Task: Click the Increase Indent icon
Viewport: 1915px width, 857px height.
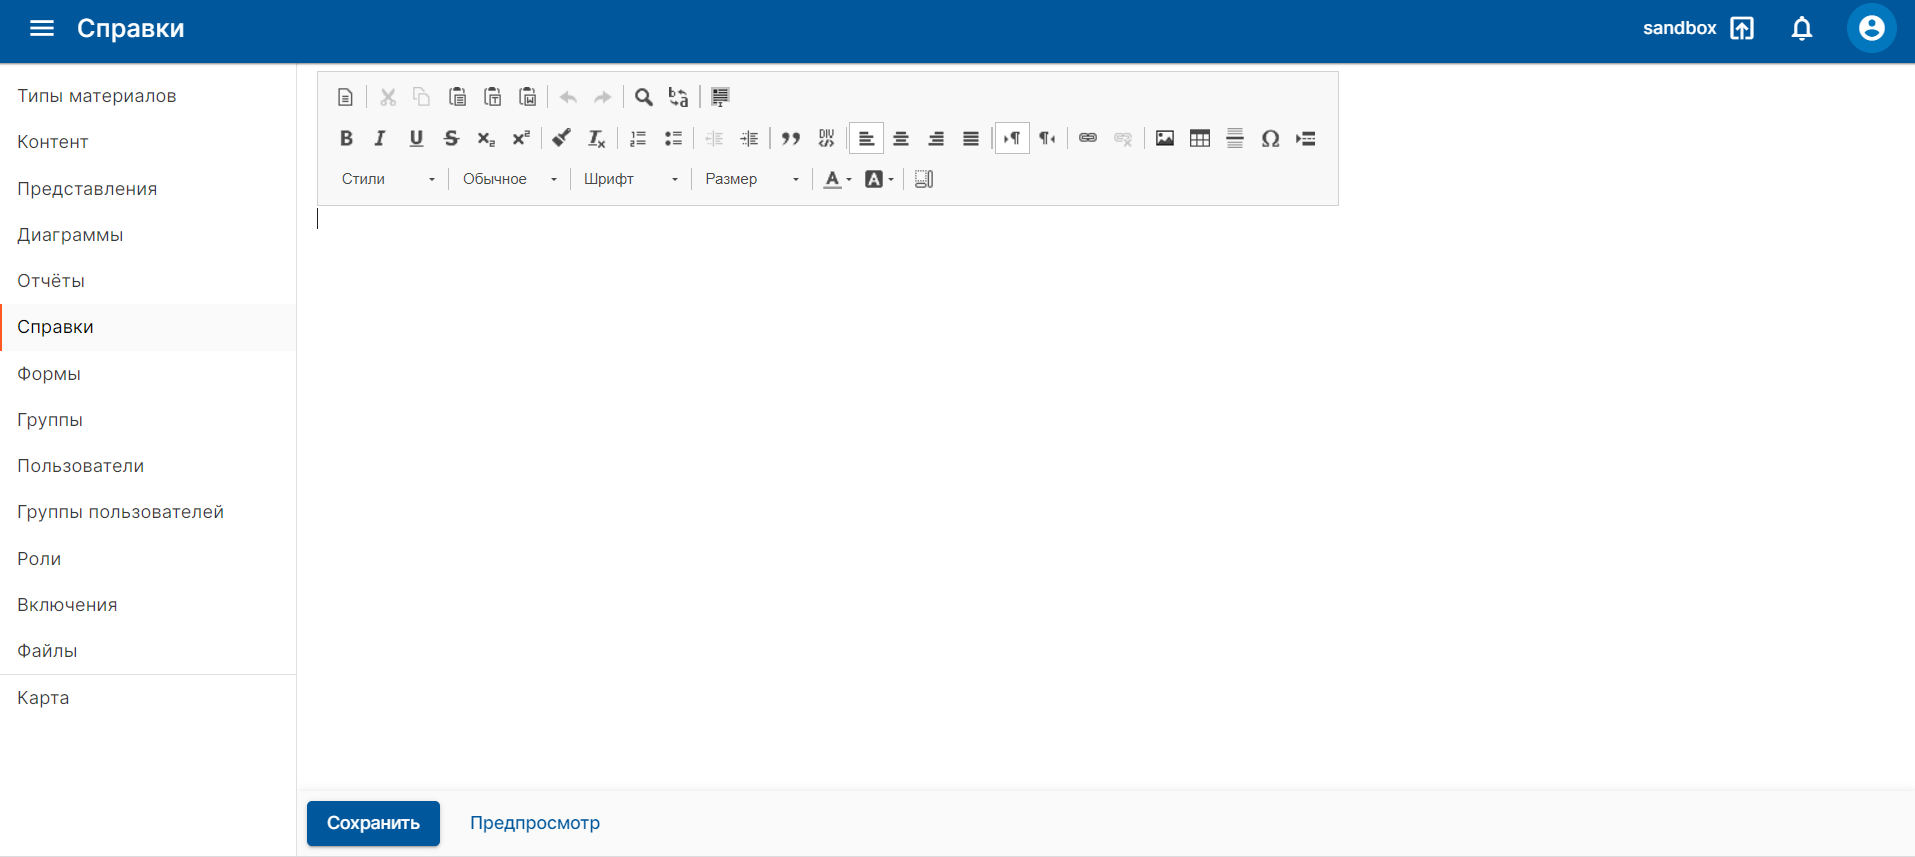Action: (x=749, y=138)
